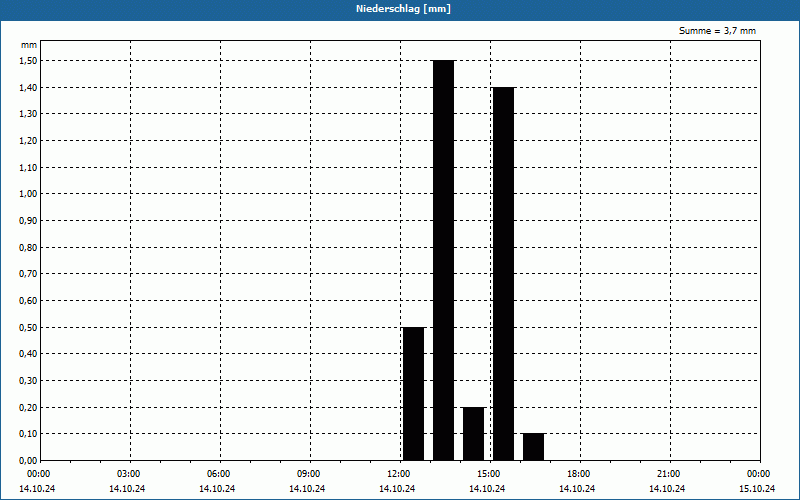Click the y-axis value "0,60"
Image resolution: width=800 pixels, height=500 pixels.
pos(29,301)
